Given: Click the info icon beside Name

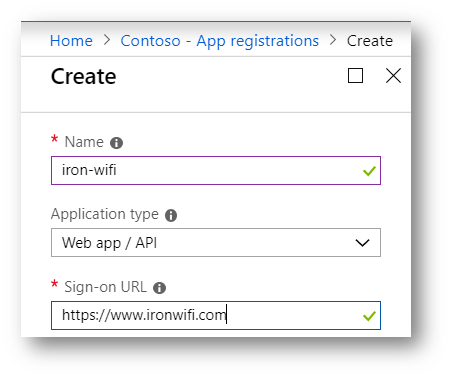Looking at the screenshot, I should coord(116,143).
